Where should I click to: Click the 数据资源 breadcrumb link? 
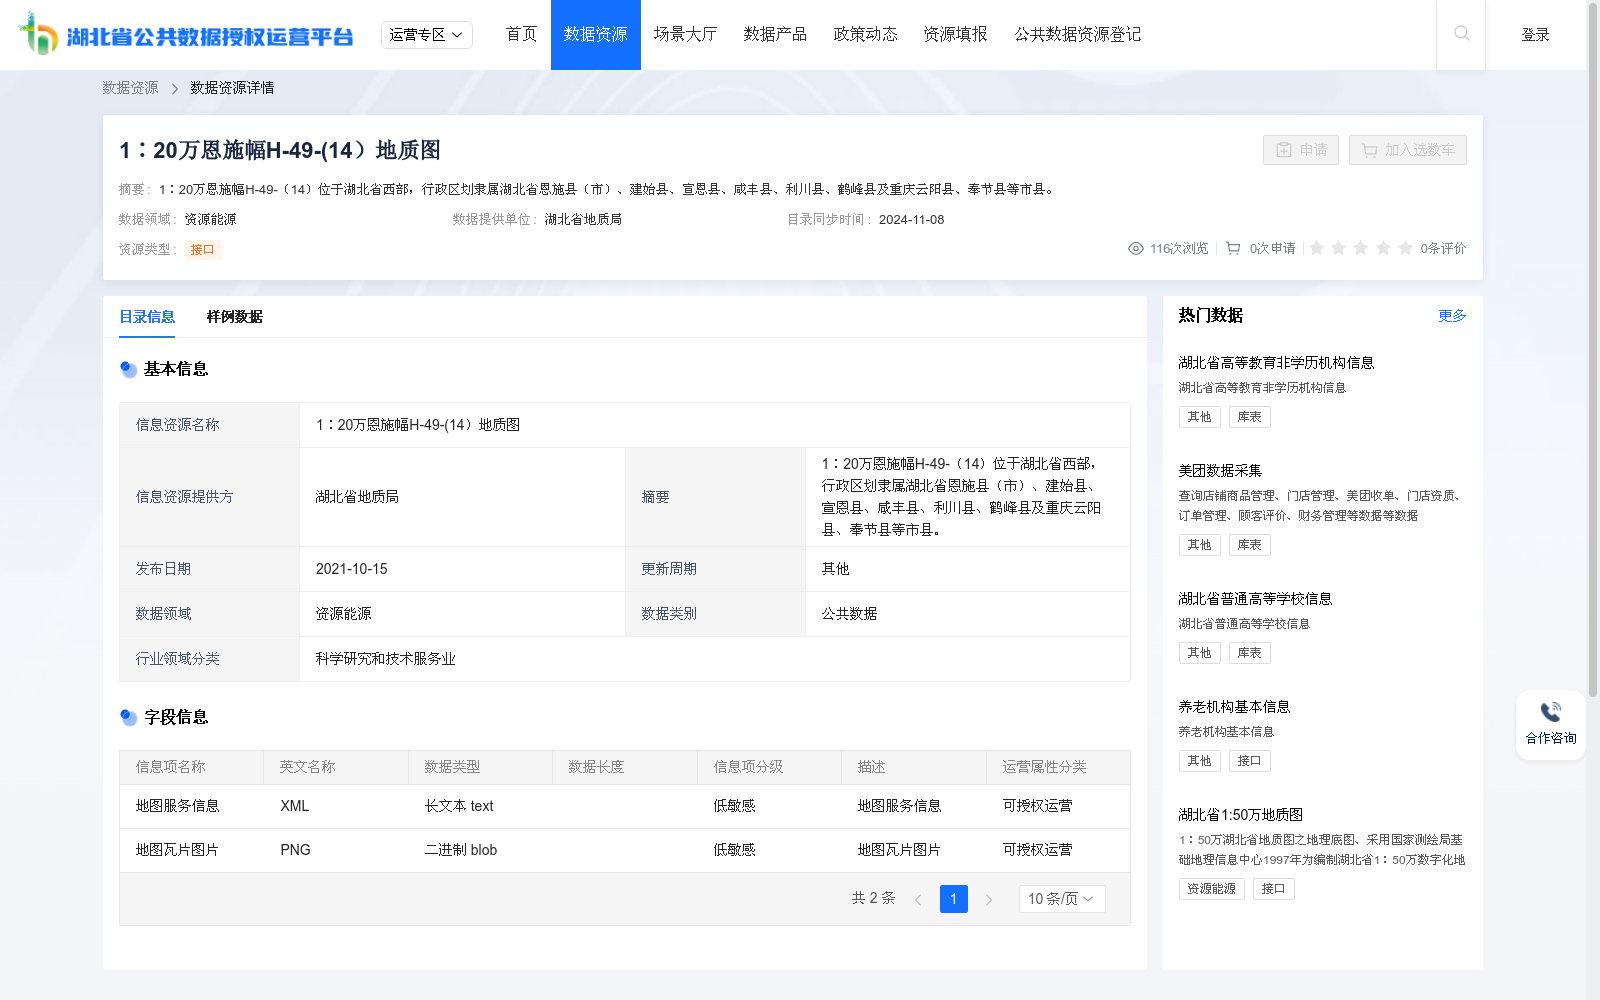pyautogui.click(x=130, y=88)
